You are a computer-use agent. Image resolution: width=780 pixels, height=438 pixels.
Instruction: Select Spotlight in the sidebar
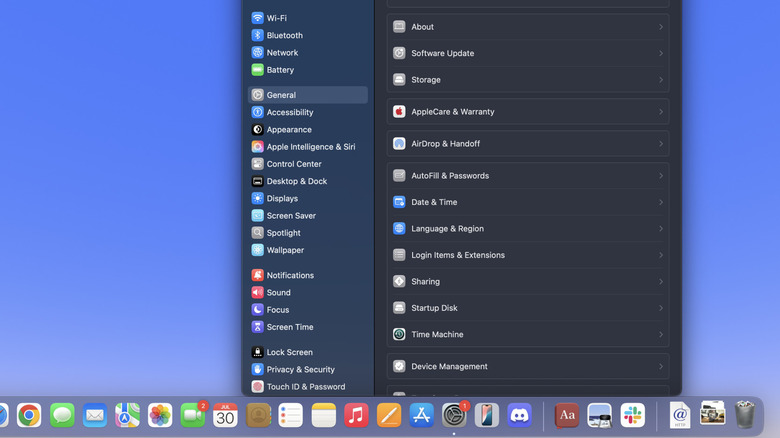(307, 233)
